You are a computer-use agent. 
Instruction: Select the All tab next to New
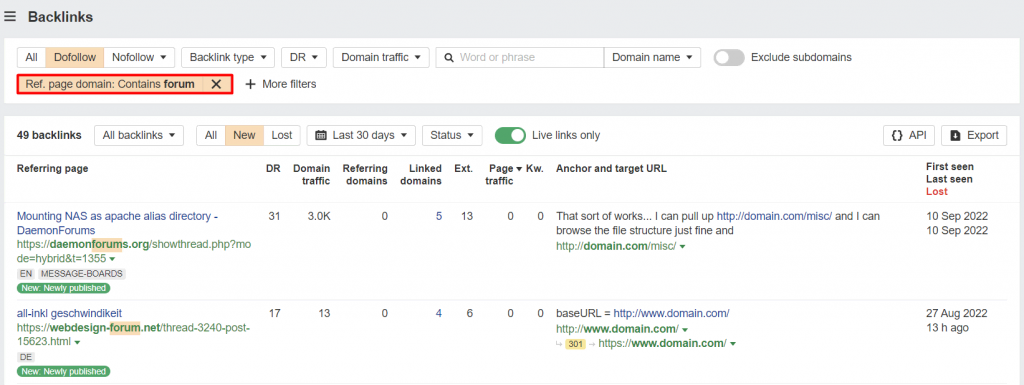211,135
